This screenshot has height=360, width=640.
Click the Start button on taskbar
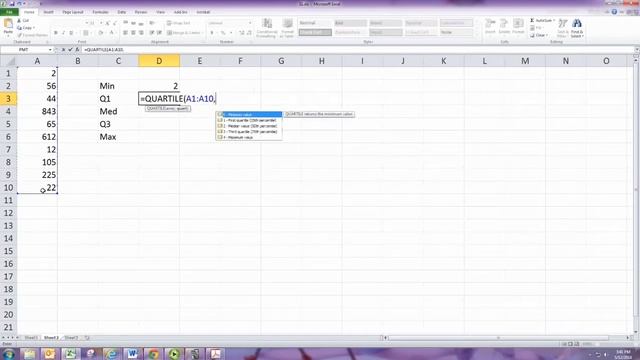point(8,353)
